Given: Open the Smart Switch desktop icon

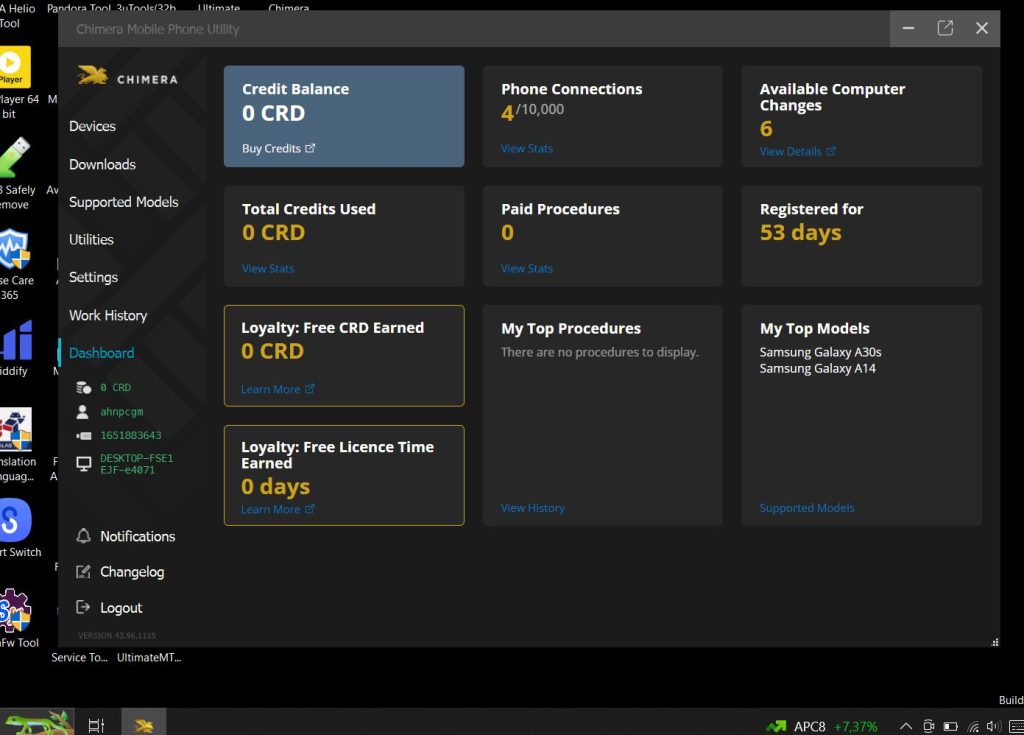Looking at the screenshot, I should (x=18, y=528).
